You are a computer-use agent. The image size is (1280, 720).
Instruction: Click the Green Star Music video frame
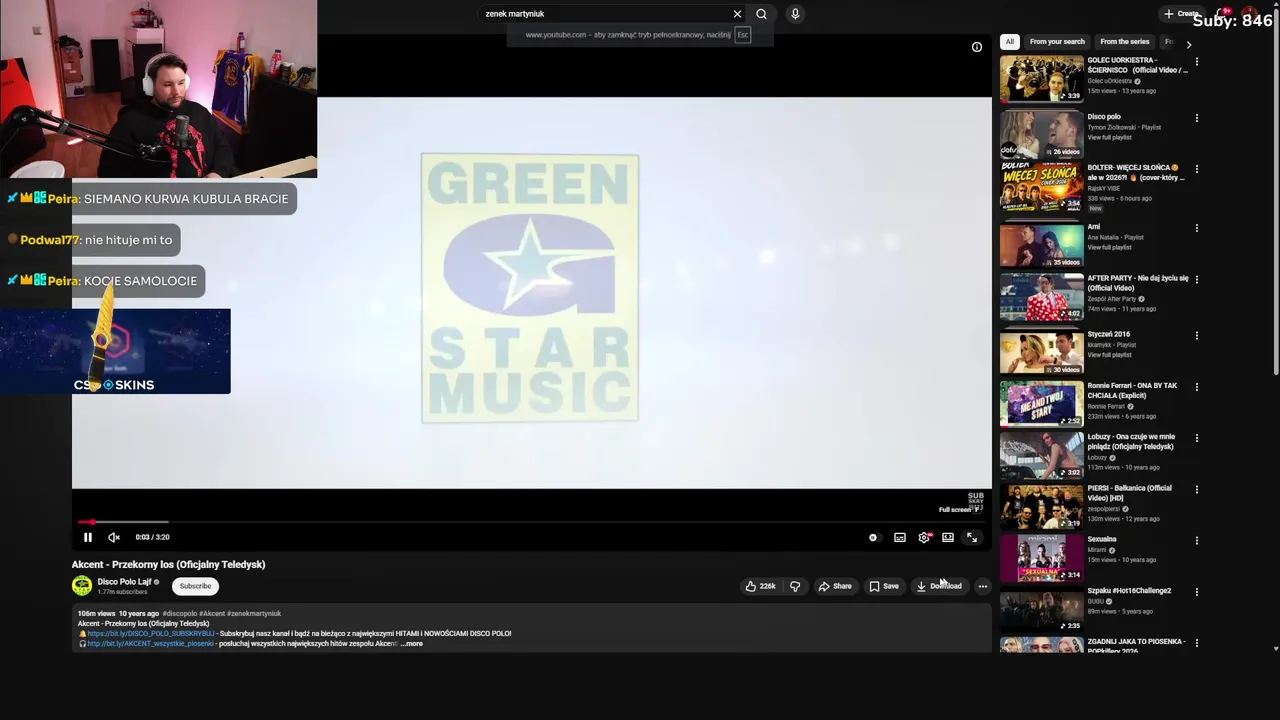point(531,292)
